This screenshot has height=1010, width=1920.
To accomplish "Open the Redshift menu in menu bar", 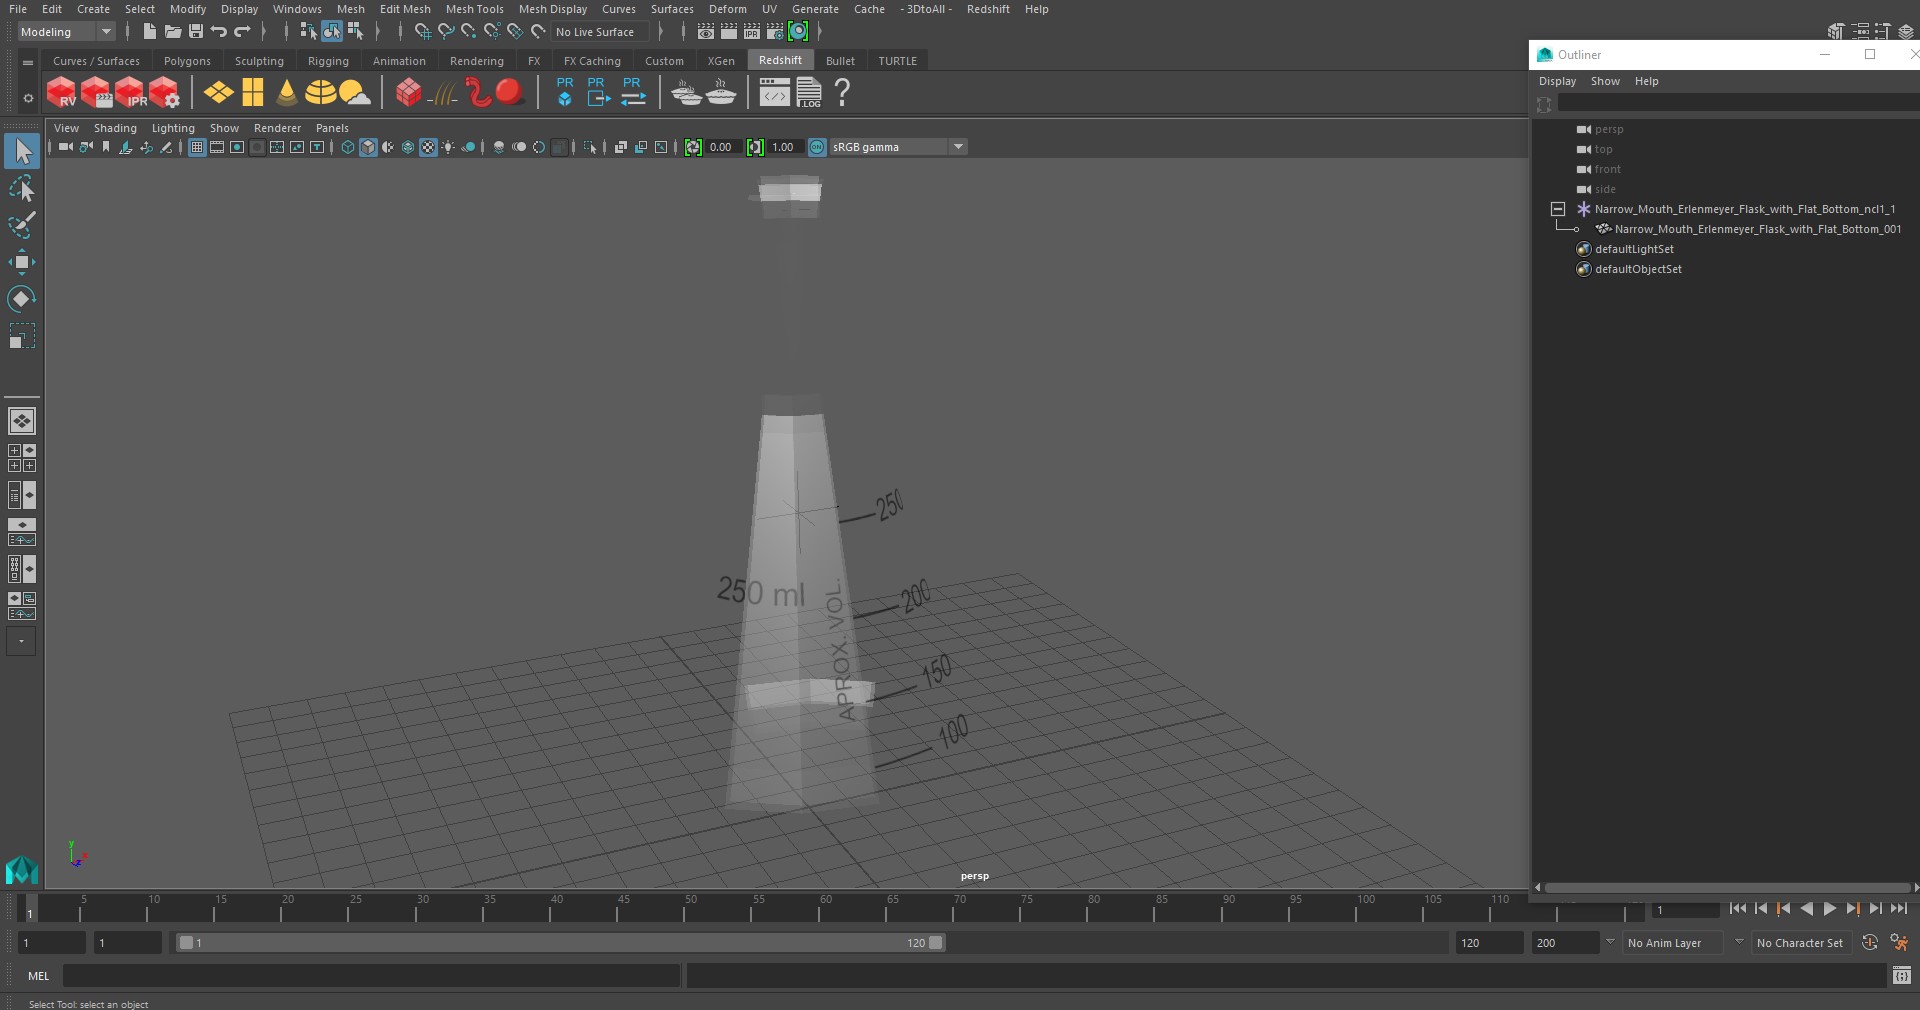I will click(x=988, y=9).
